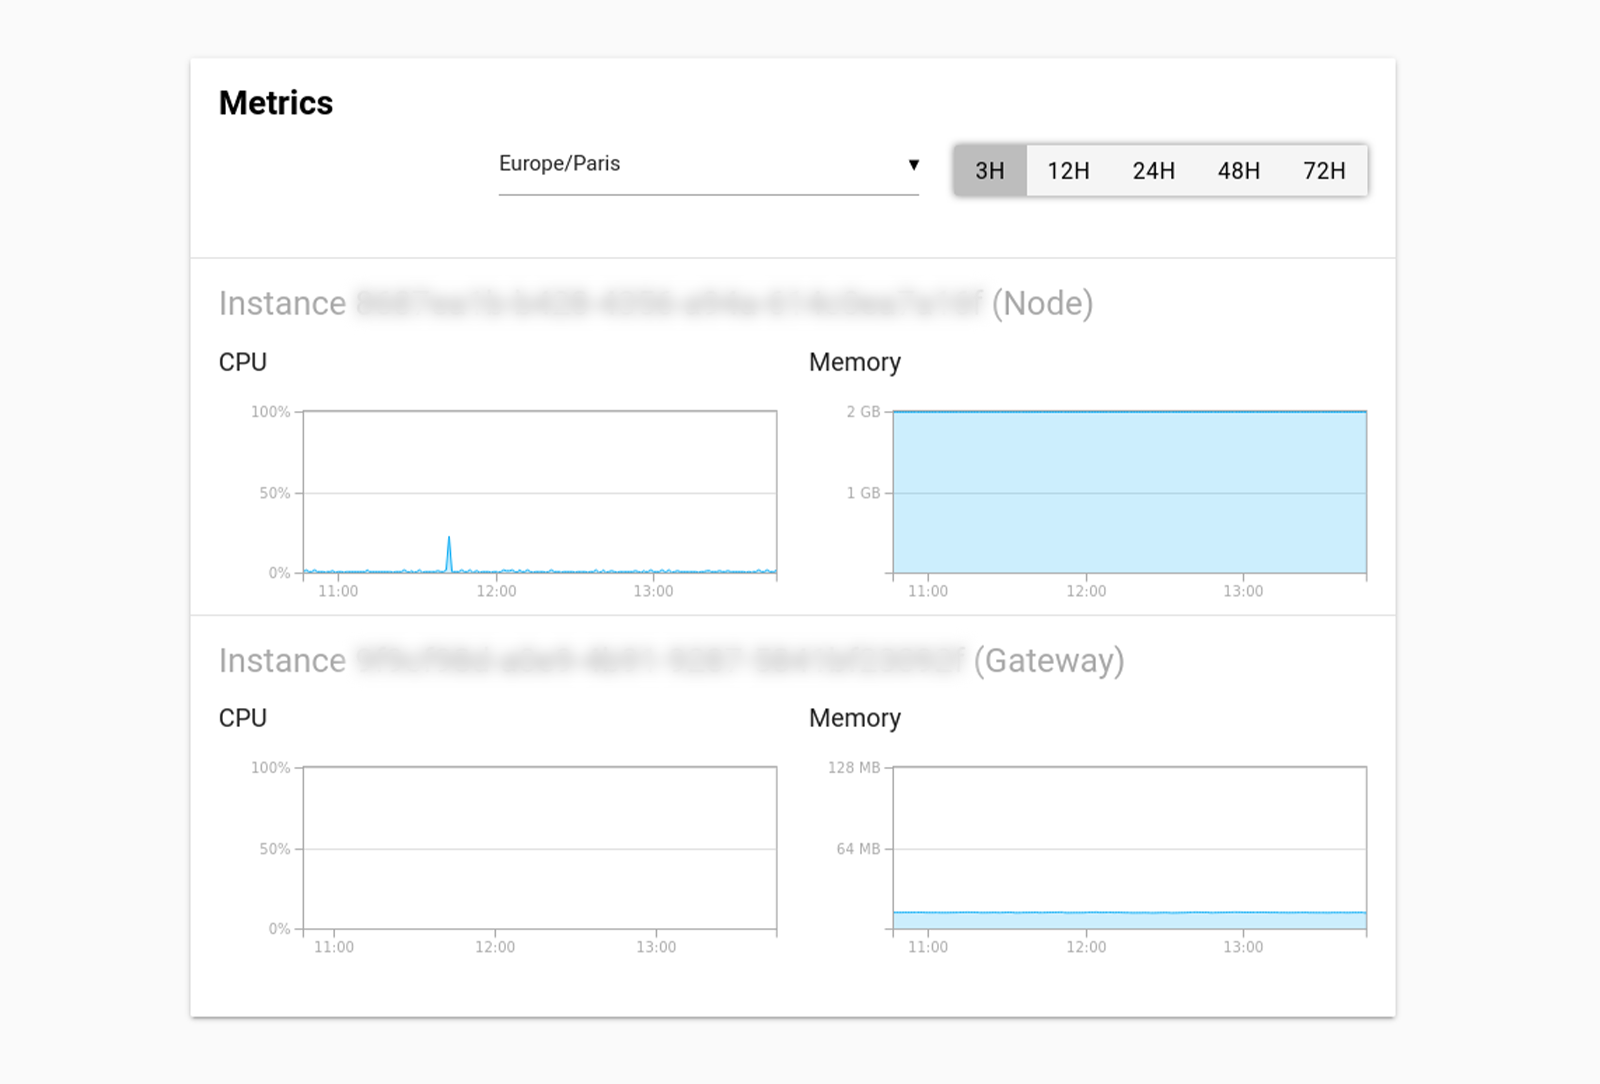This screenshot has height=1084, width=1600.
Task: Click the timezone dropdown arrow
Action: (913, 165)
